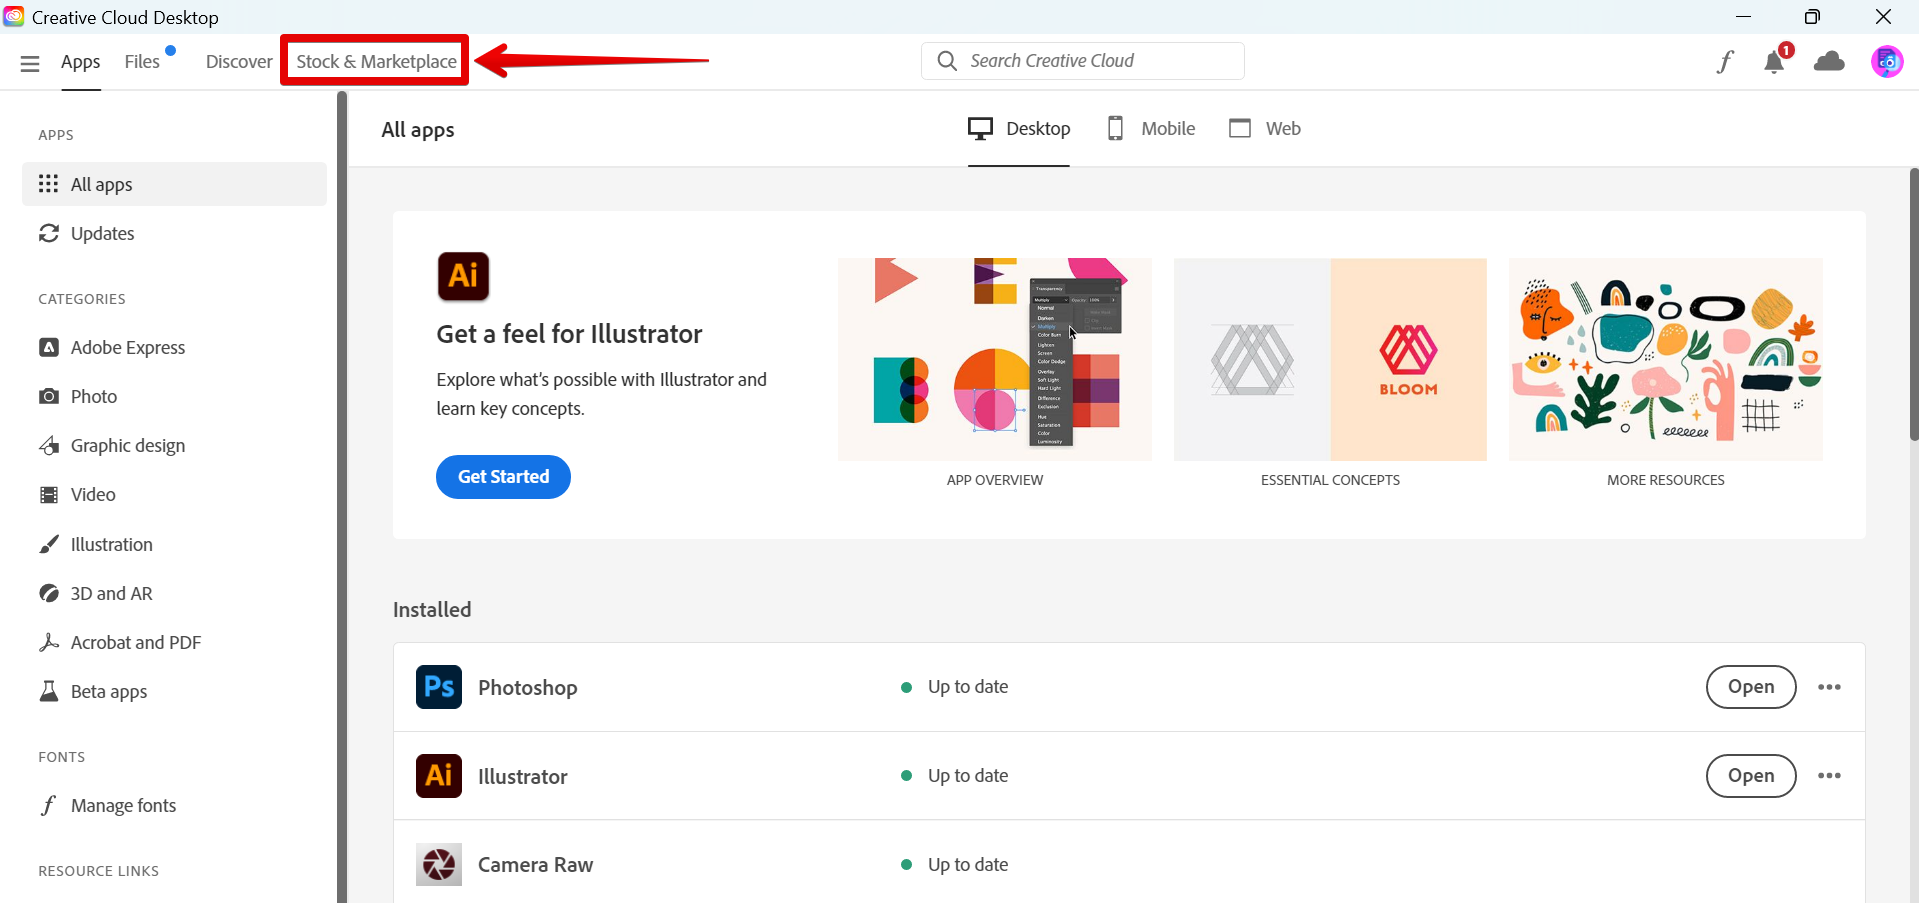Viewport: 1919px width, 903px height.
Task: Open more options for Photoshop
Action: pos(1829,687)
